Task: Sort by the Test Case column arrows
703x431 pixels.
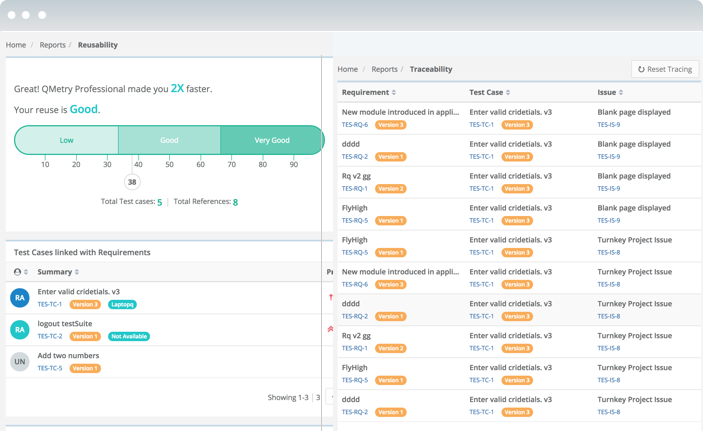Action: click(508, 92)
